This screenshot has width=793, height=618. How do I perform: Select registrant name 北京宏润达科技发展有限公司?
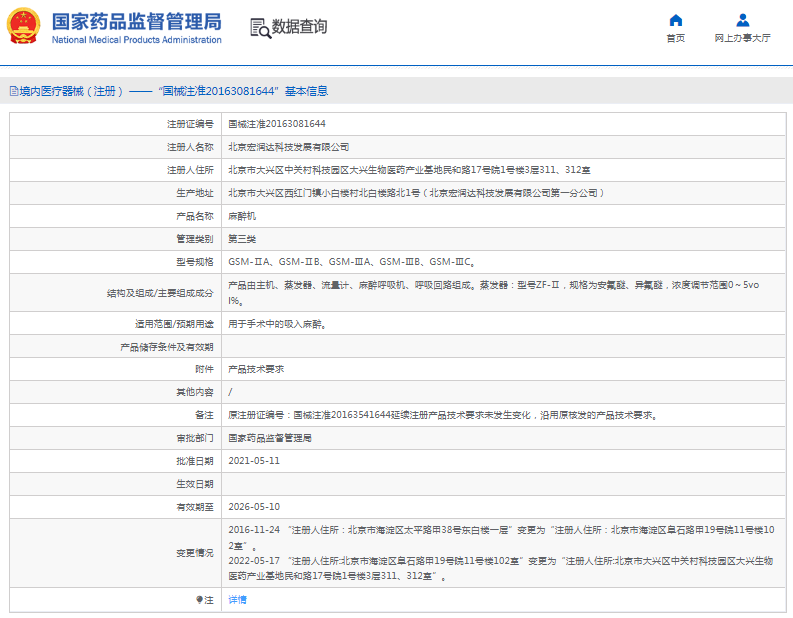pos(289,147)
